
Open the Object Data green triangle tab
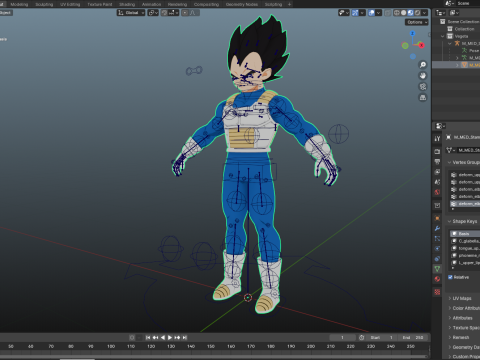(437, 269)
